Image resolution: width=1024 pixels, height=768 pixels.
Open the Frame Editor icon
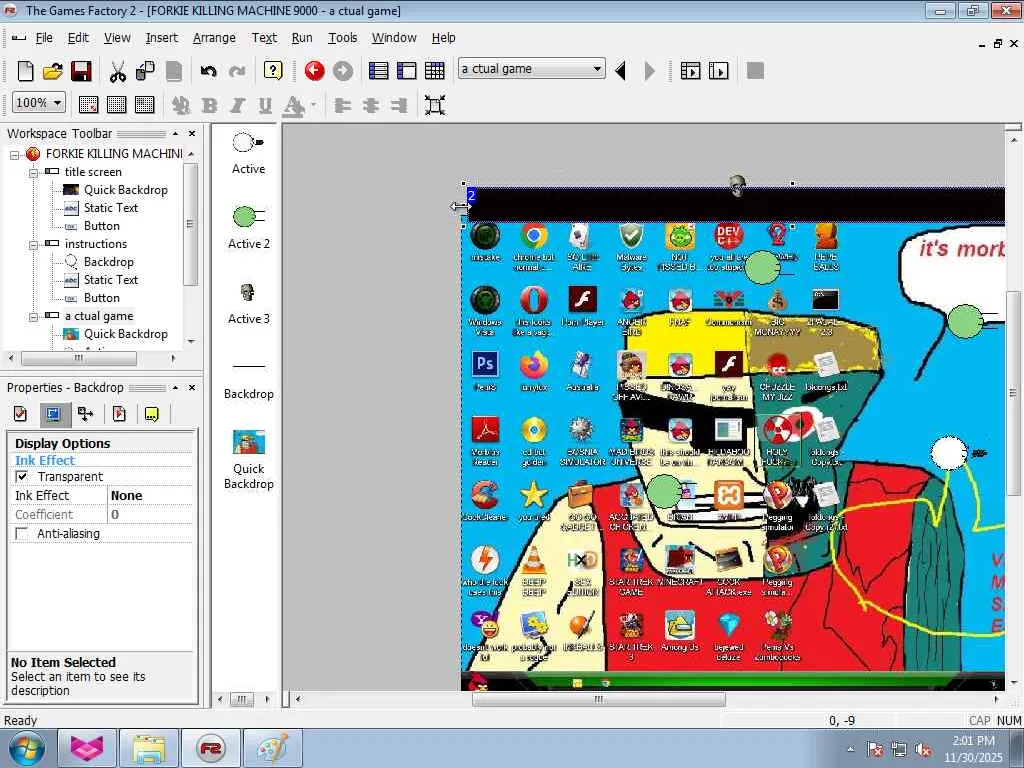tap(407, 71)
